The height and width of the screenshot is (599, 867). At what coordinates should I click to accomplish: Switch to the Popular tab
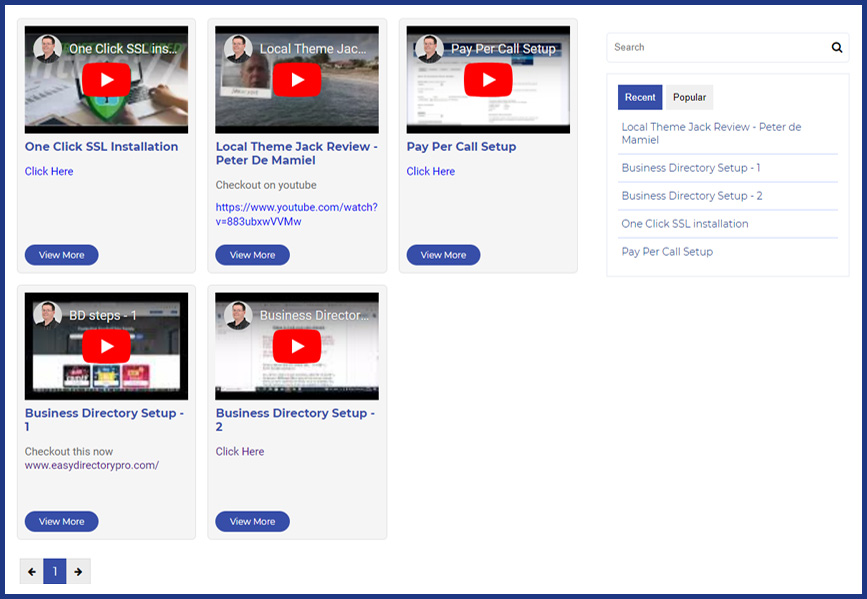689,97
